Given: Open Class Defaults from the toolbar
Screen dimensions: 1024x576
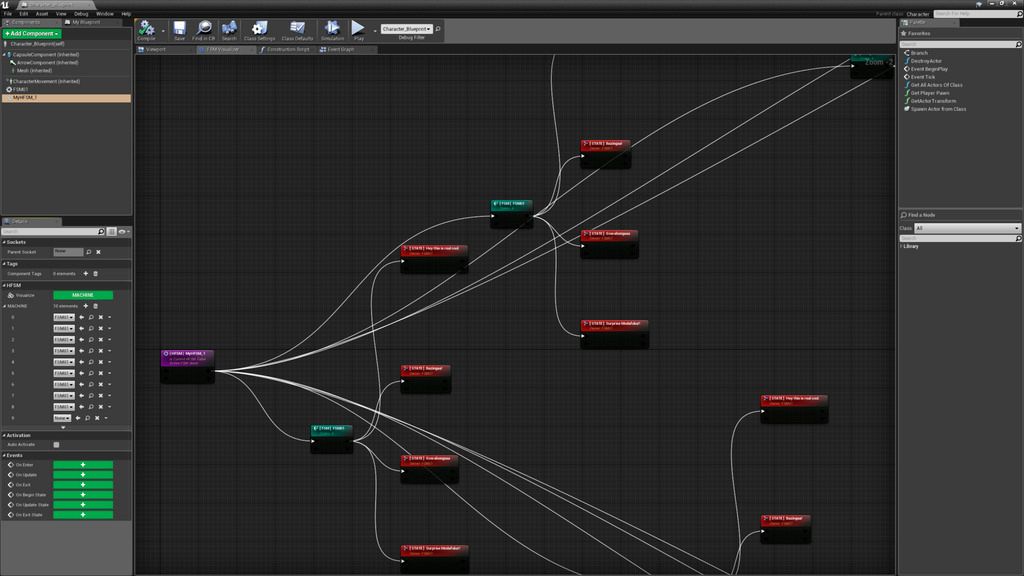Looking at the screenshot, I should coord(297,30).
